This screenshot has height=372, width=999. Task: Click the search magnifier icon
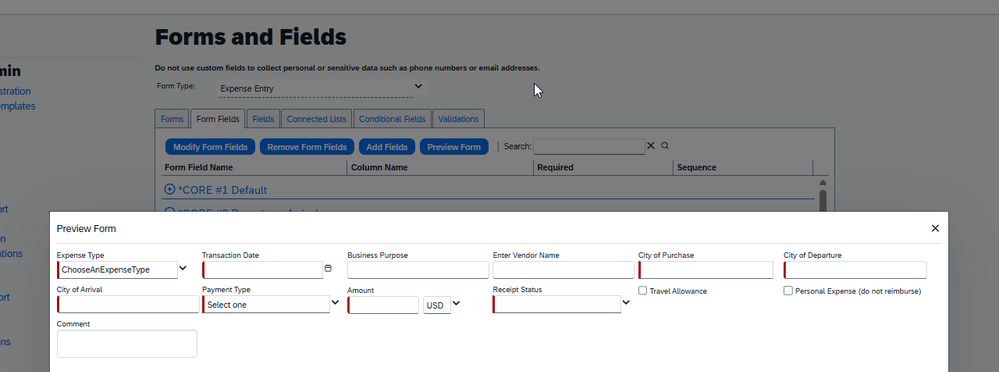click(665, 146)
